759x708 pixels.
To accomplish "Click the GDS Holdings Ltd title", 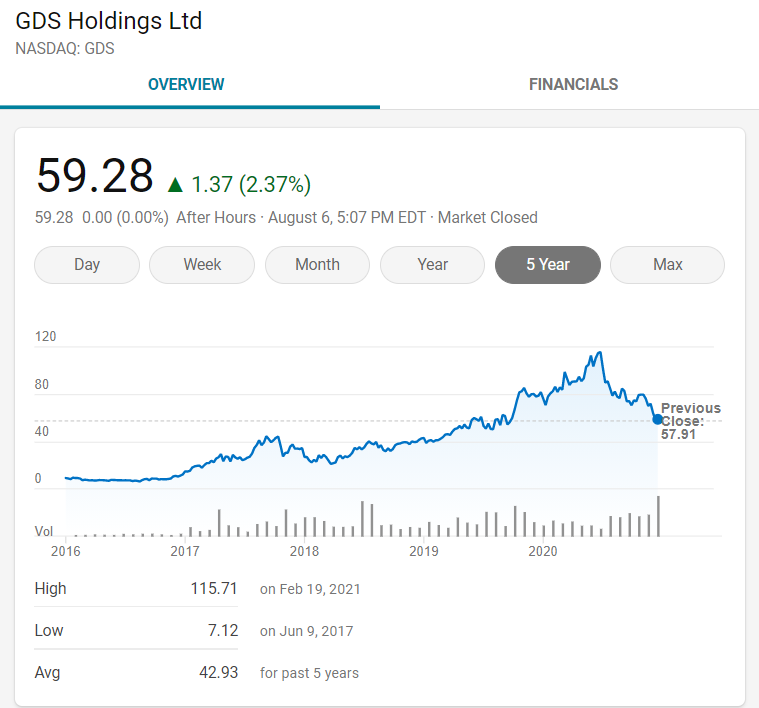I will [x=109, y=21].
